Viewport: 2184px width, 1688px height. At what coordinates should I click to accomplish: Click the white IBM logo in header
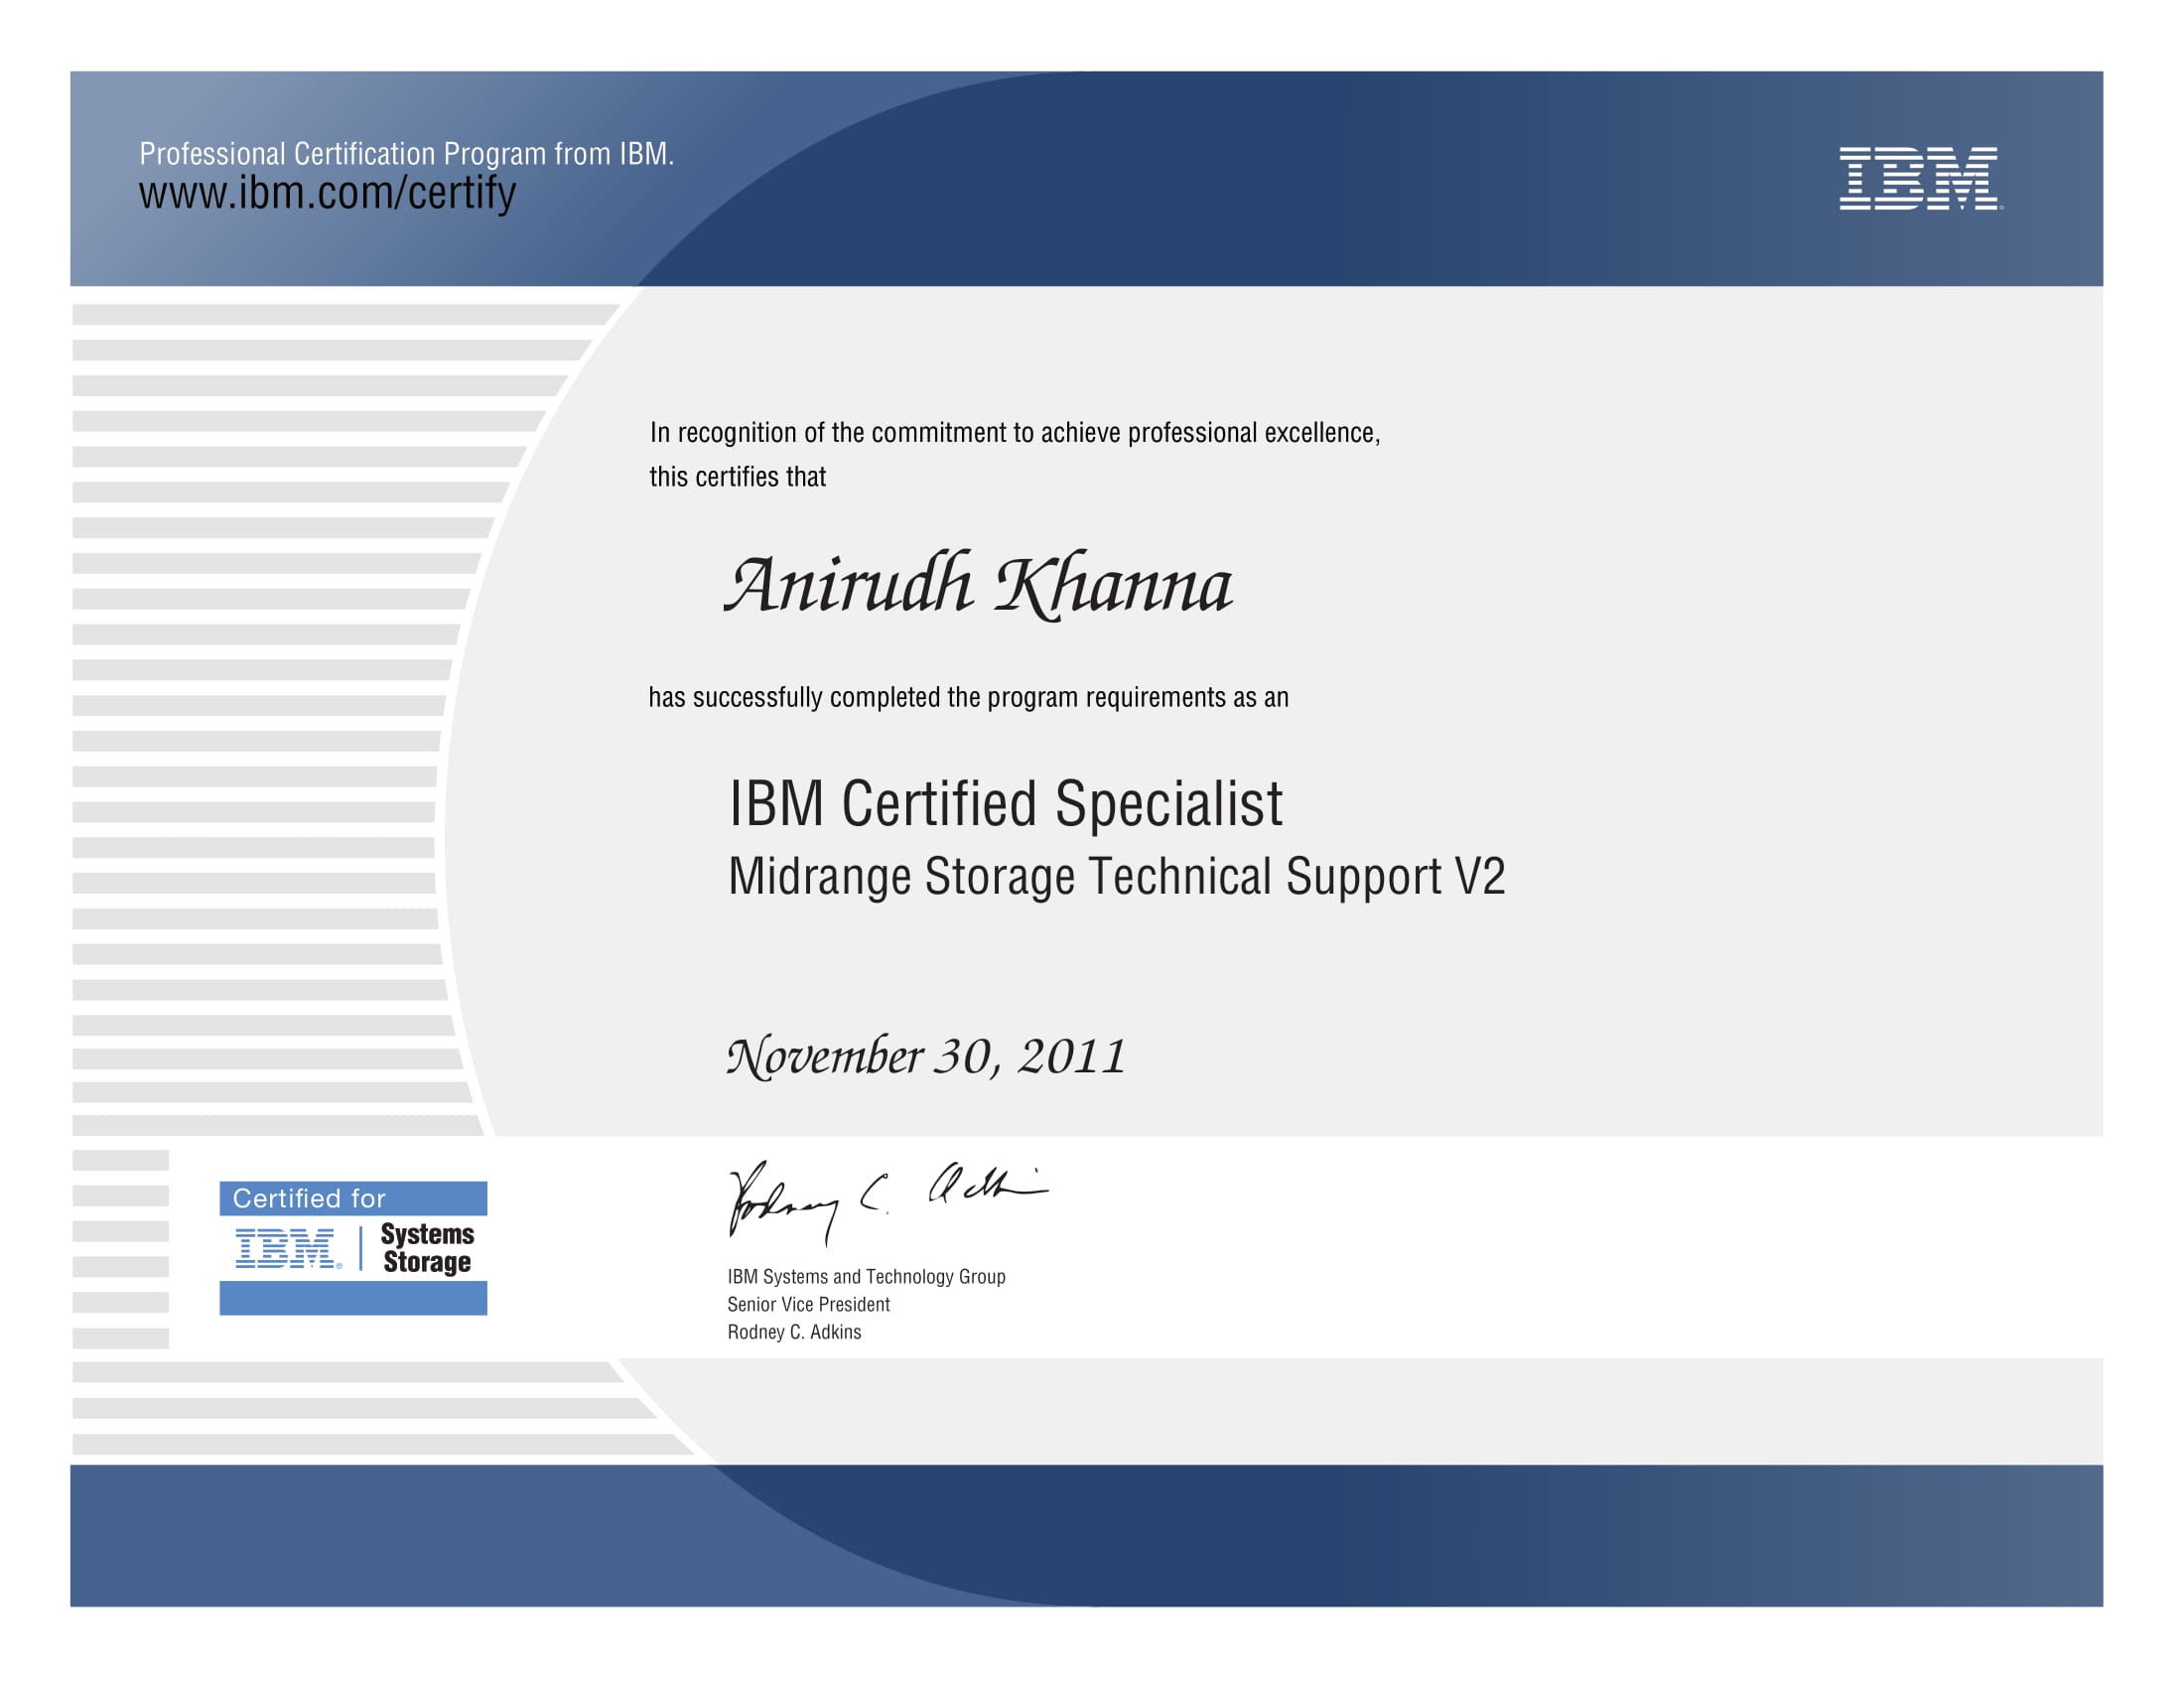click(x=1918, y=178)
